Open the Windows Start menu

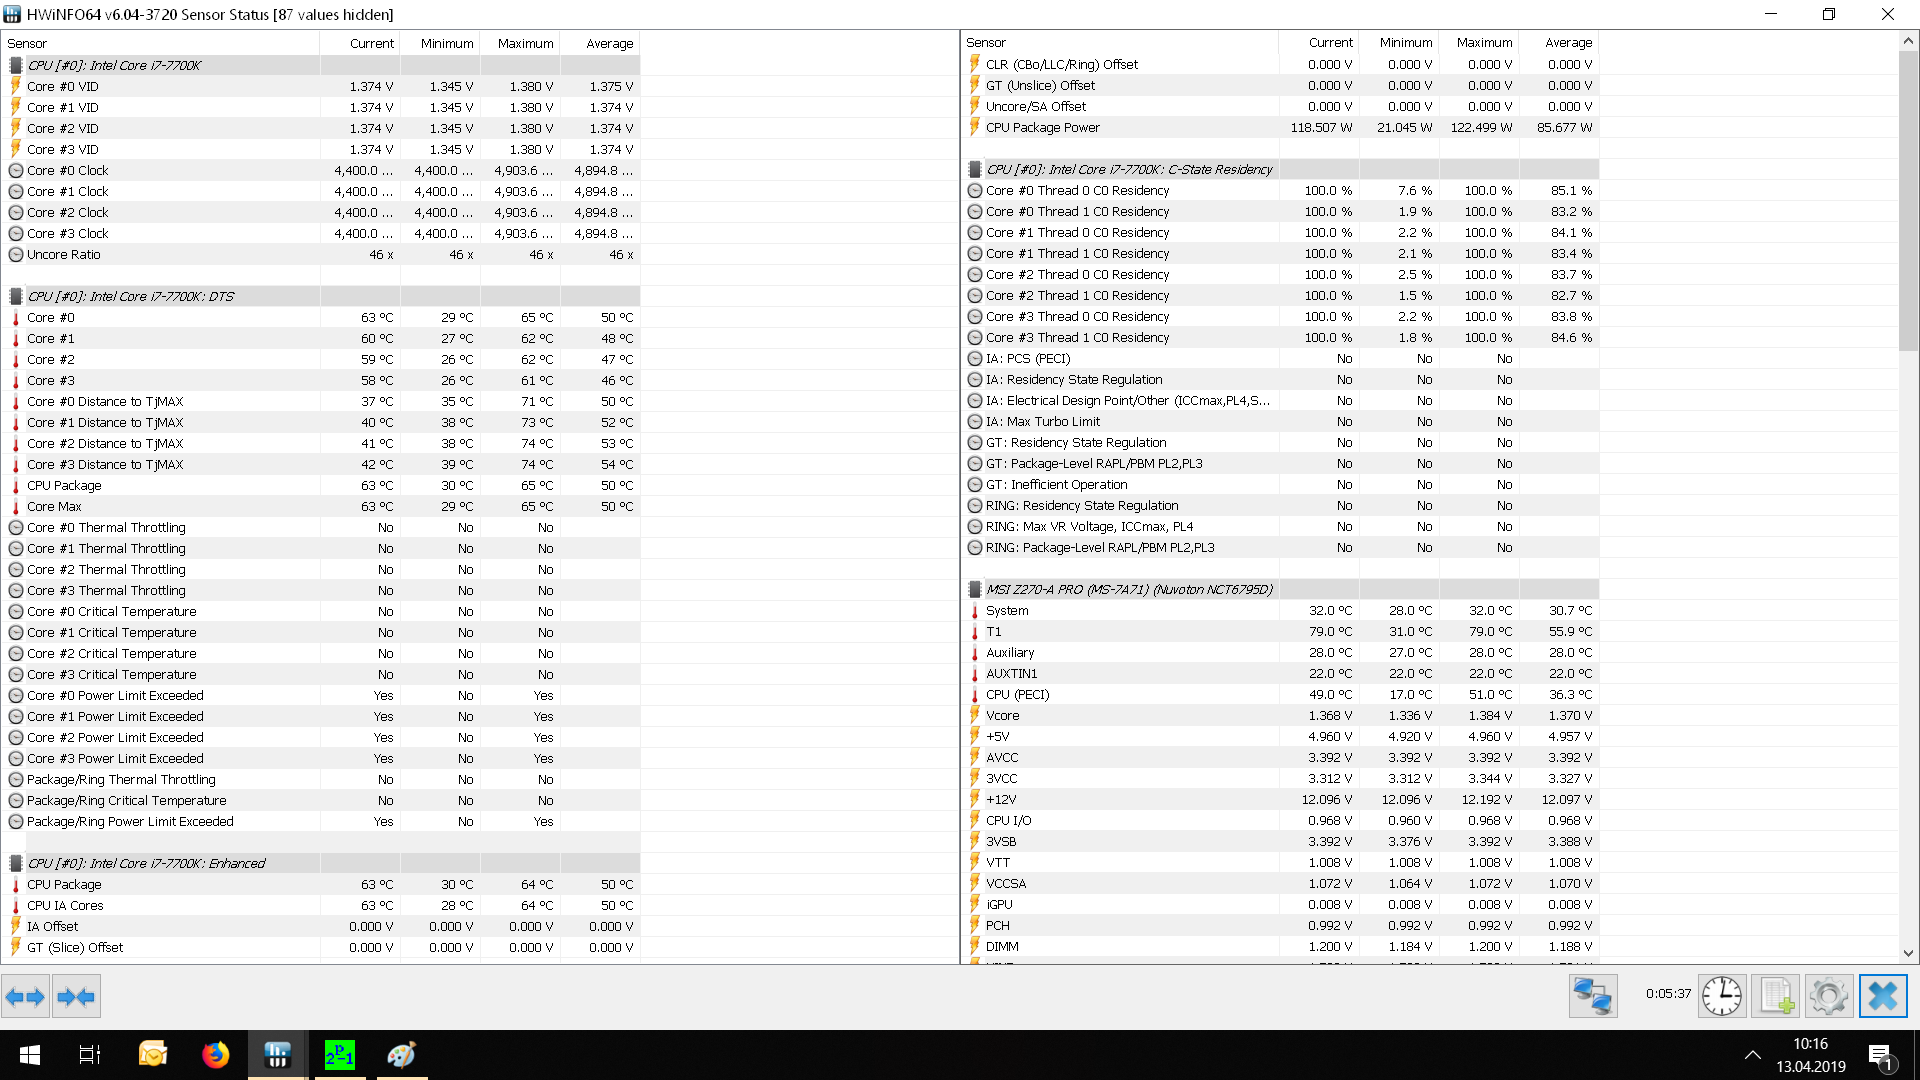coord(30,1054)
